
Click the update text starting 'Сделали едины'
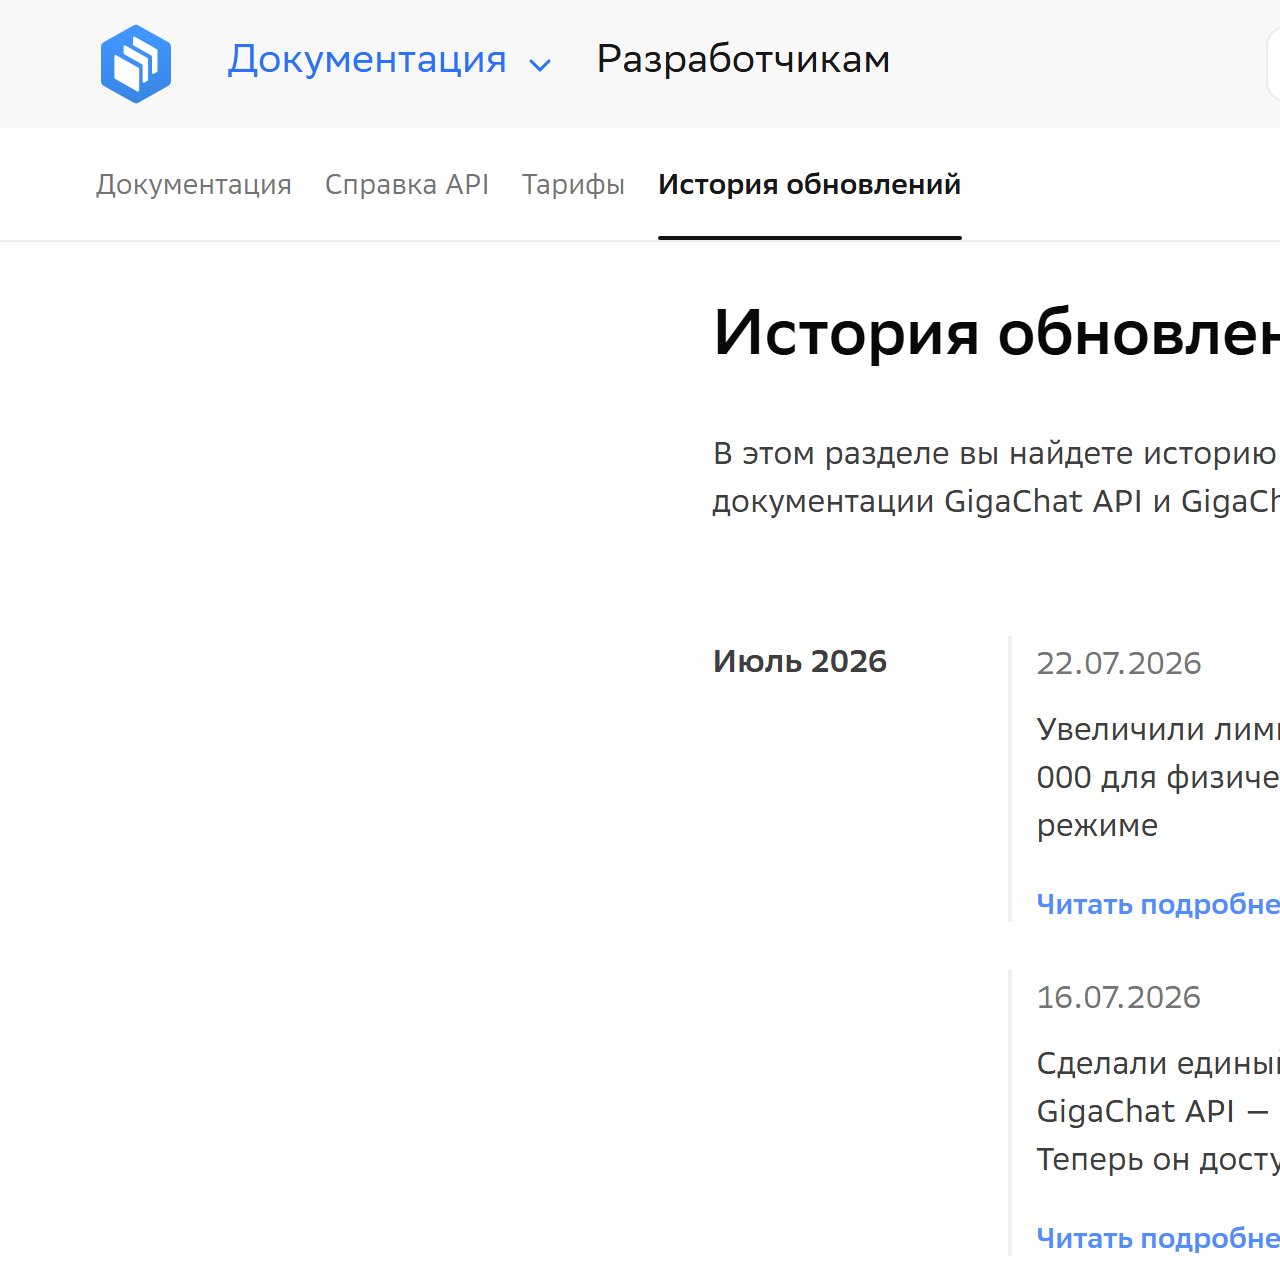(1158, 1111)
